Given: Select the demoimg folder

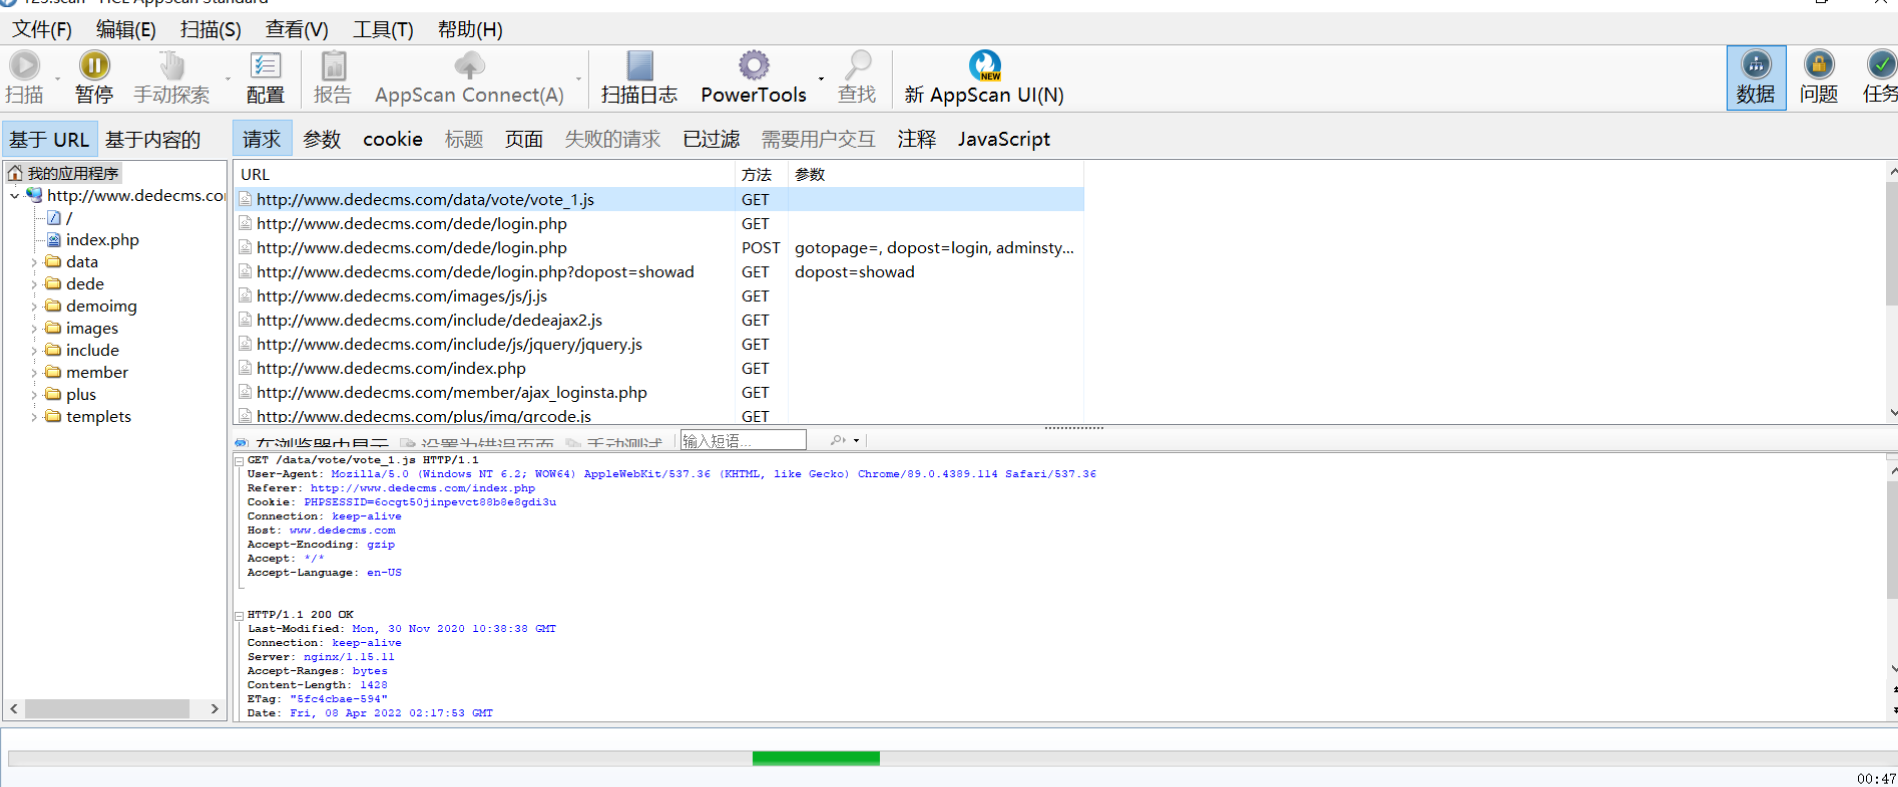Looking at the screenshot, I should 101,306.
